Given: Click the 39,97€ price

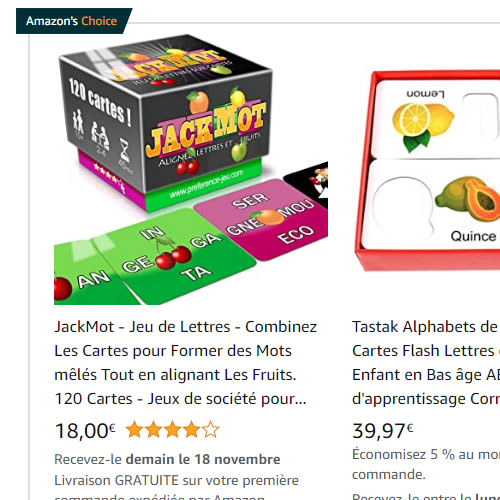Looking at the screenshot, I should 383,431.
